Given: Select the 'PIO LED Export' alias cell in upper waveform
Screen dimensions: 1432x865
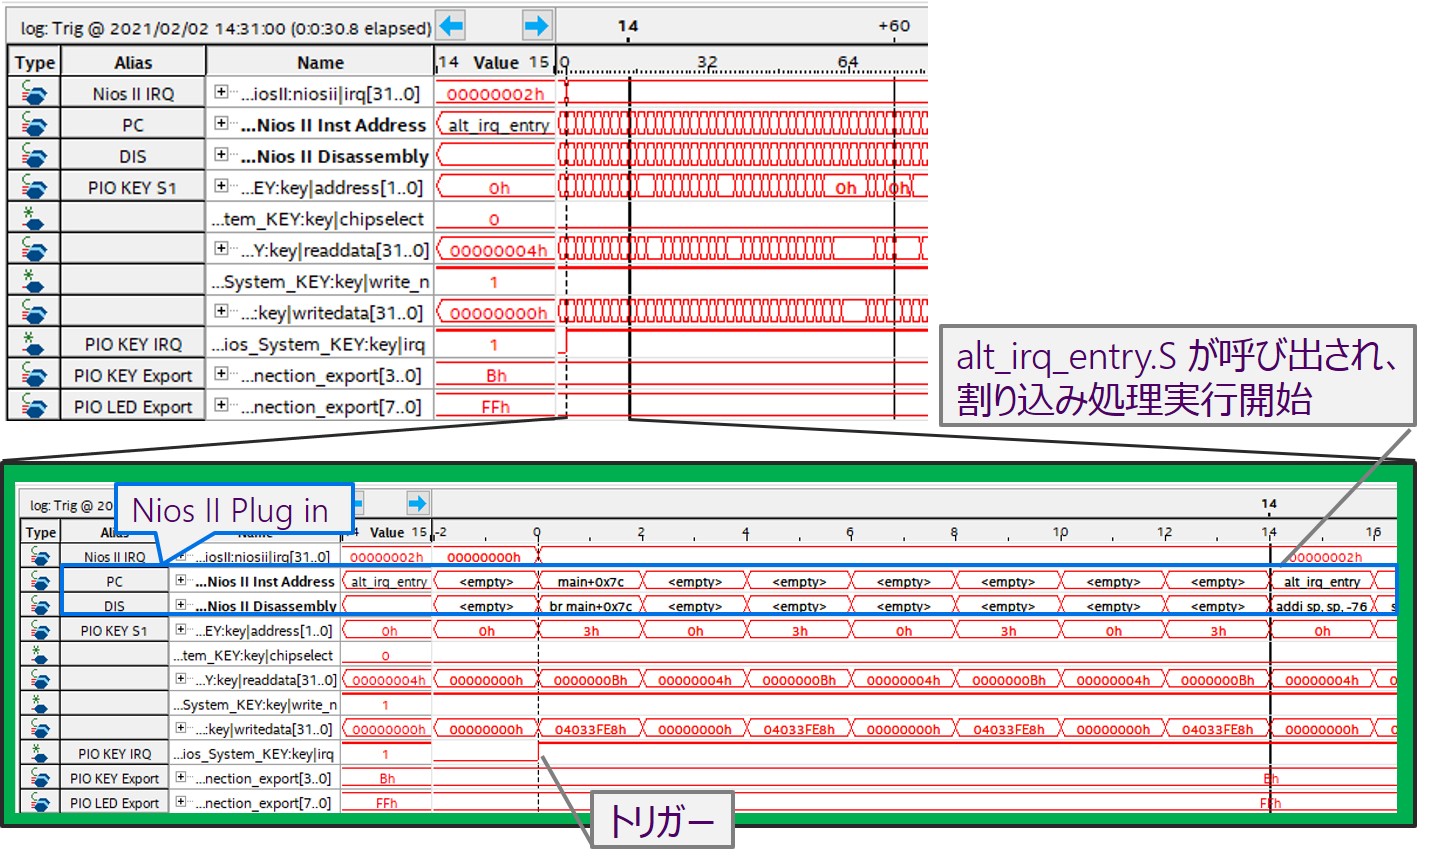Looking at the screenshot, I should 133,407.
